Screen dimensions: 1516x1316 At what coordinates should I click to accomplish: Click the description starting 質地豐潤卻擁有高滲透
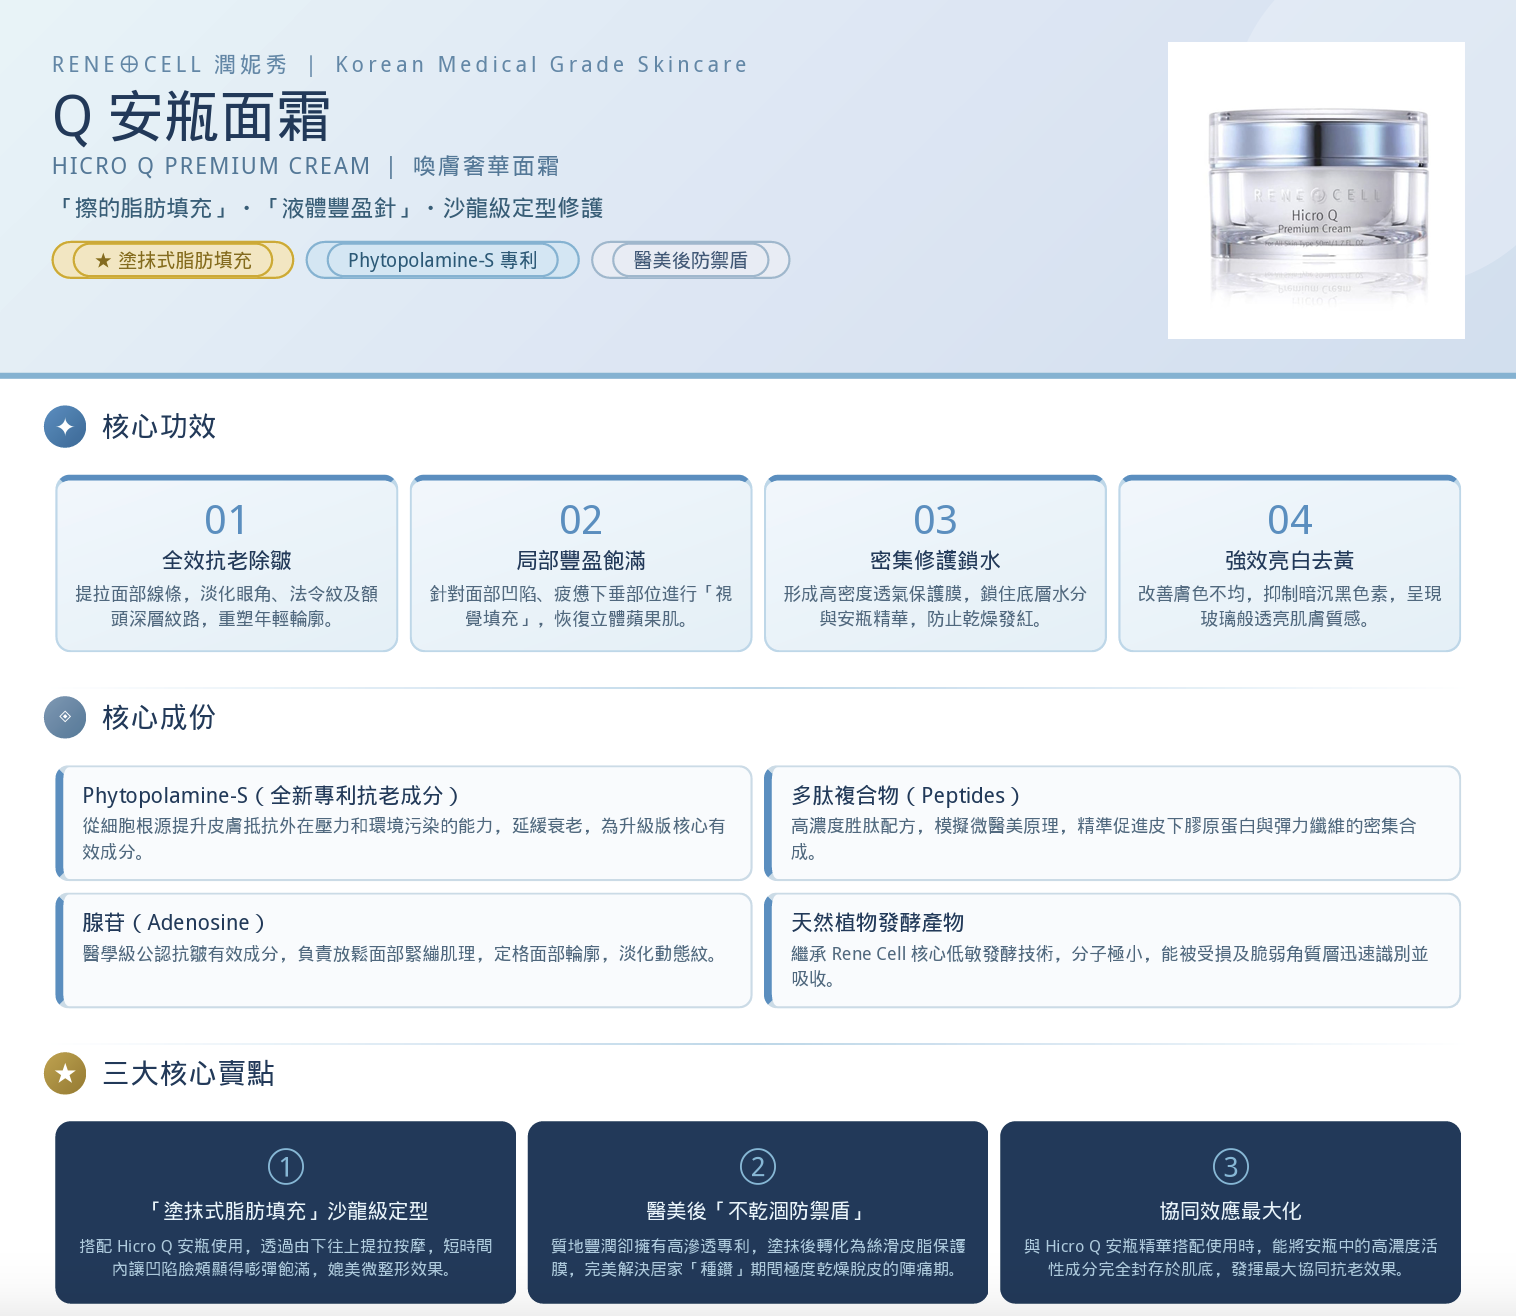pos(758,1258)
